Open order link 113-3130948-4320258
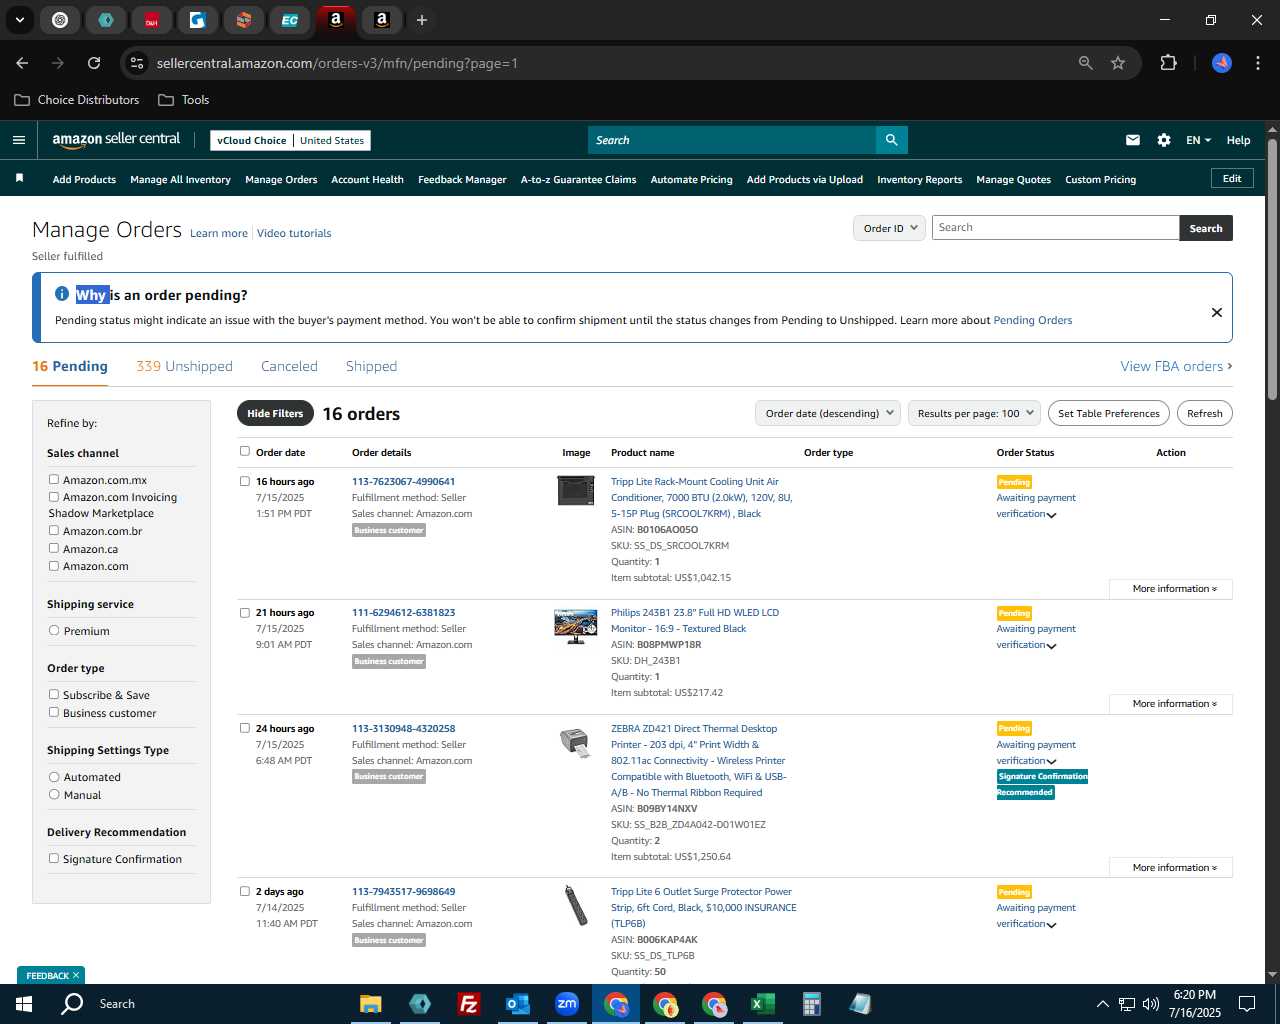The width and height of the screenshot is (1280, 1024). (403, 728)
